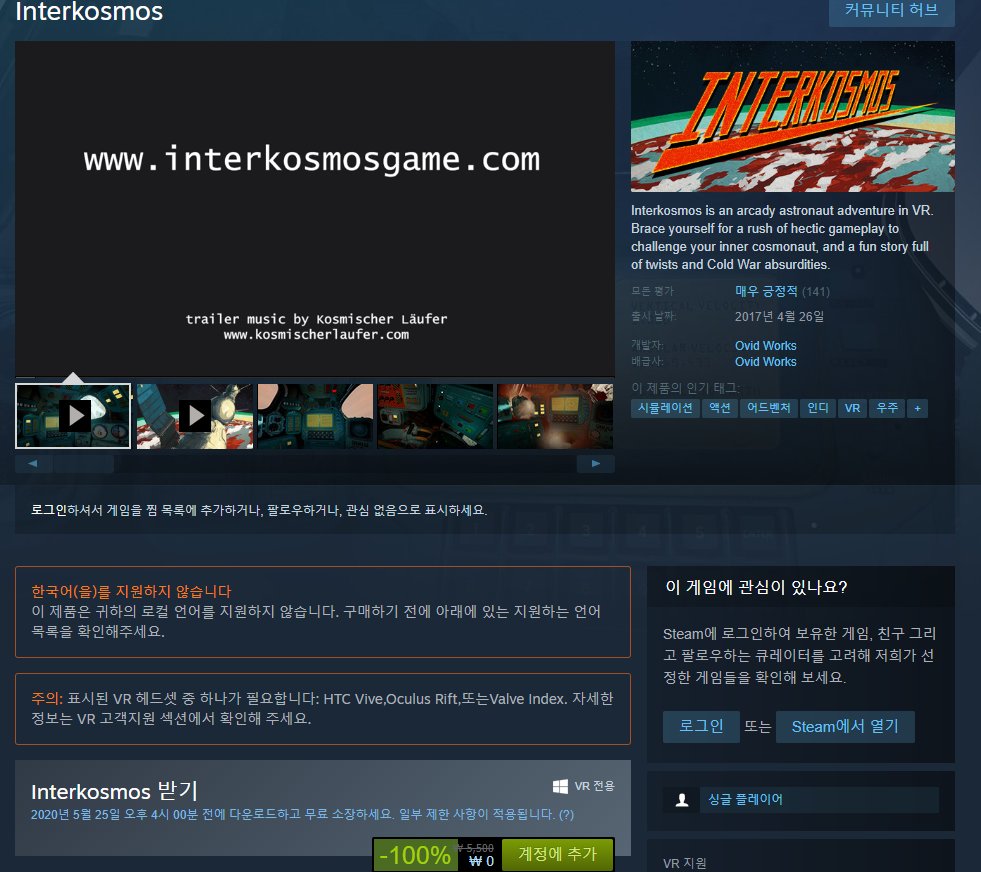Click the VR 지원 section label
The image size is (981, 872).
[684, 863]
